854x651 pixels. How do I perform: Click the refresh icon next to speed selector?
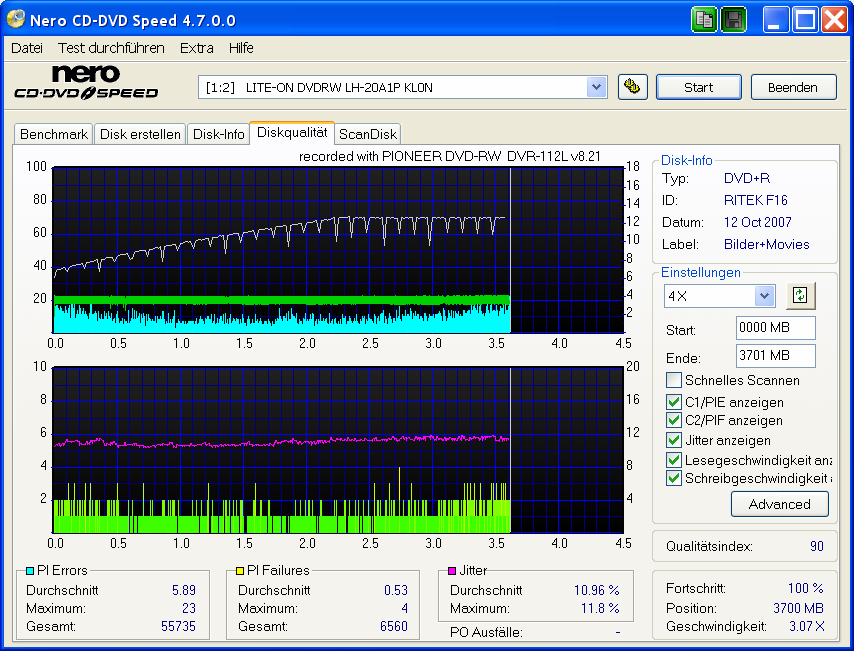point(800,295)
